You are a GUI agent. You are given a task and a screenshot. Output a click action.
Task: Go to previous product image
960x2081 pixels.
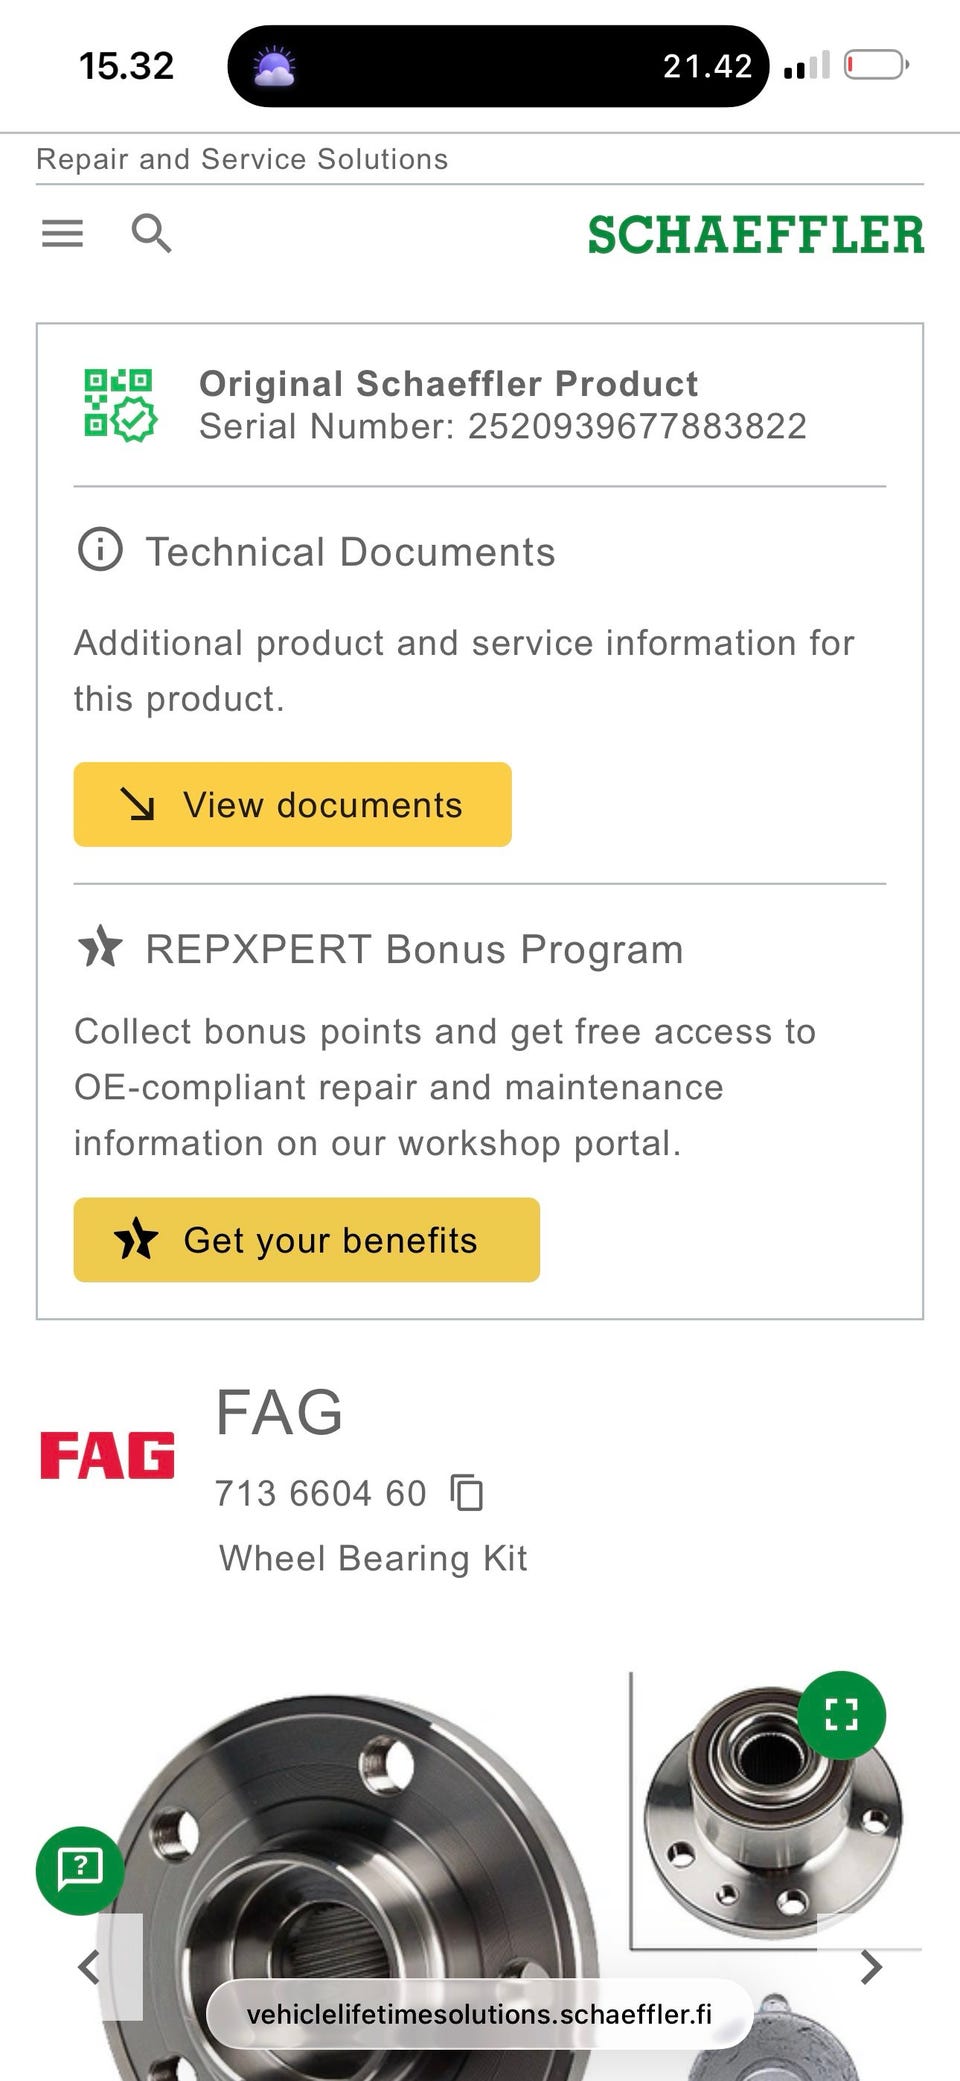[x=89, y=1967]
